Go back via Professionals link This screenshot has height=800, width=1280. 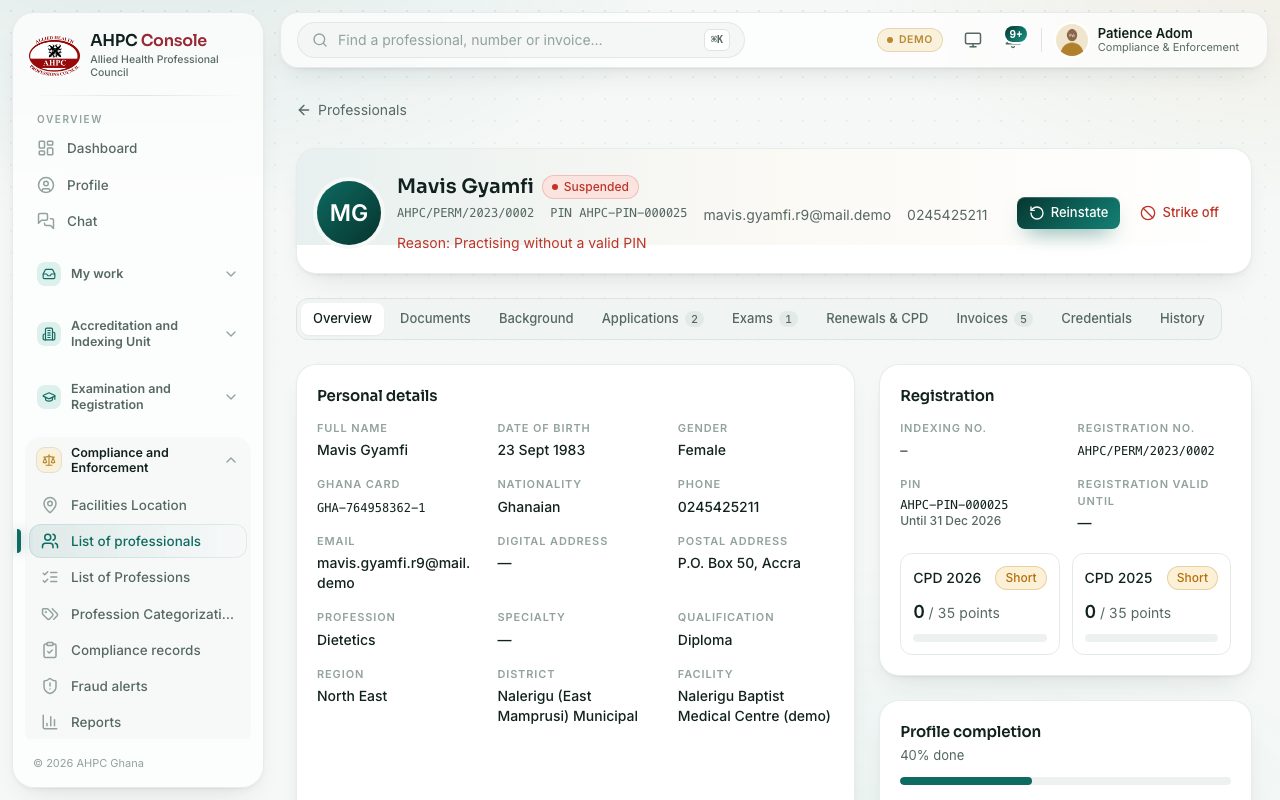pos(352,110)
